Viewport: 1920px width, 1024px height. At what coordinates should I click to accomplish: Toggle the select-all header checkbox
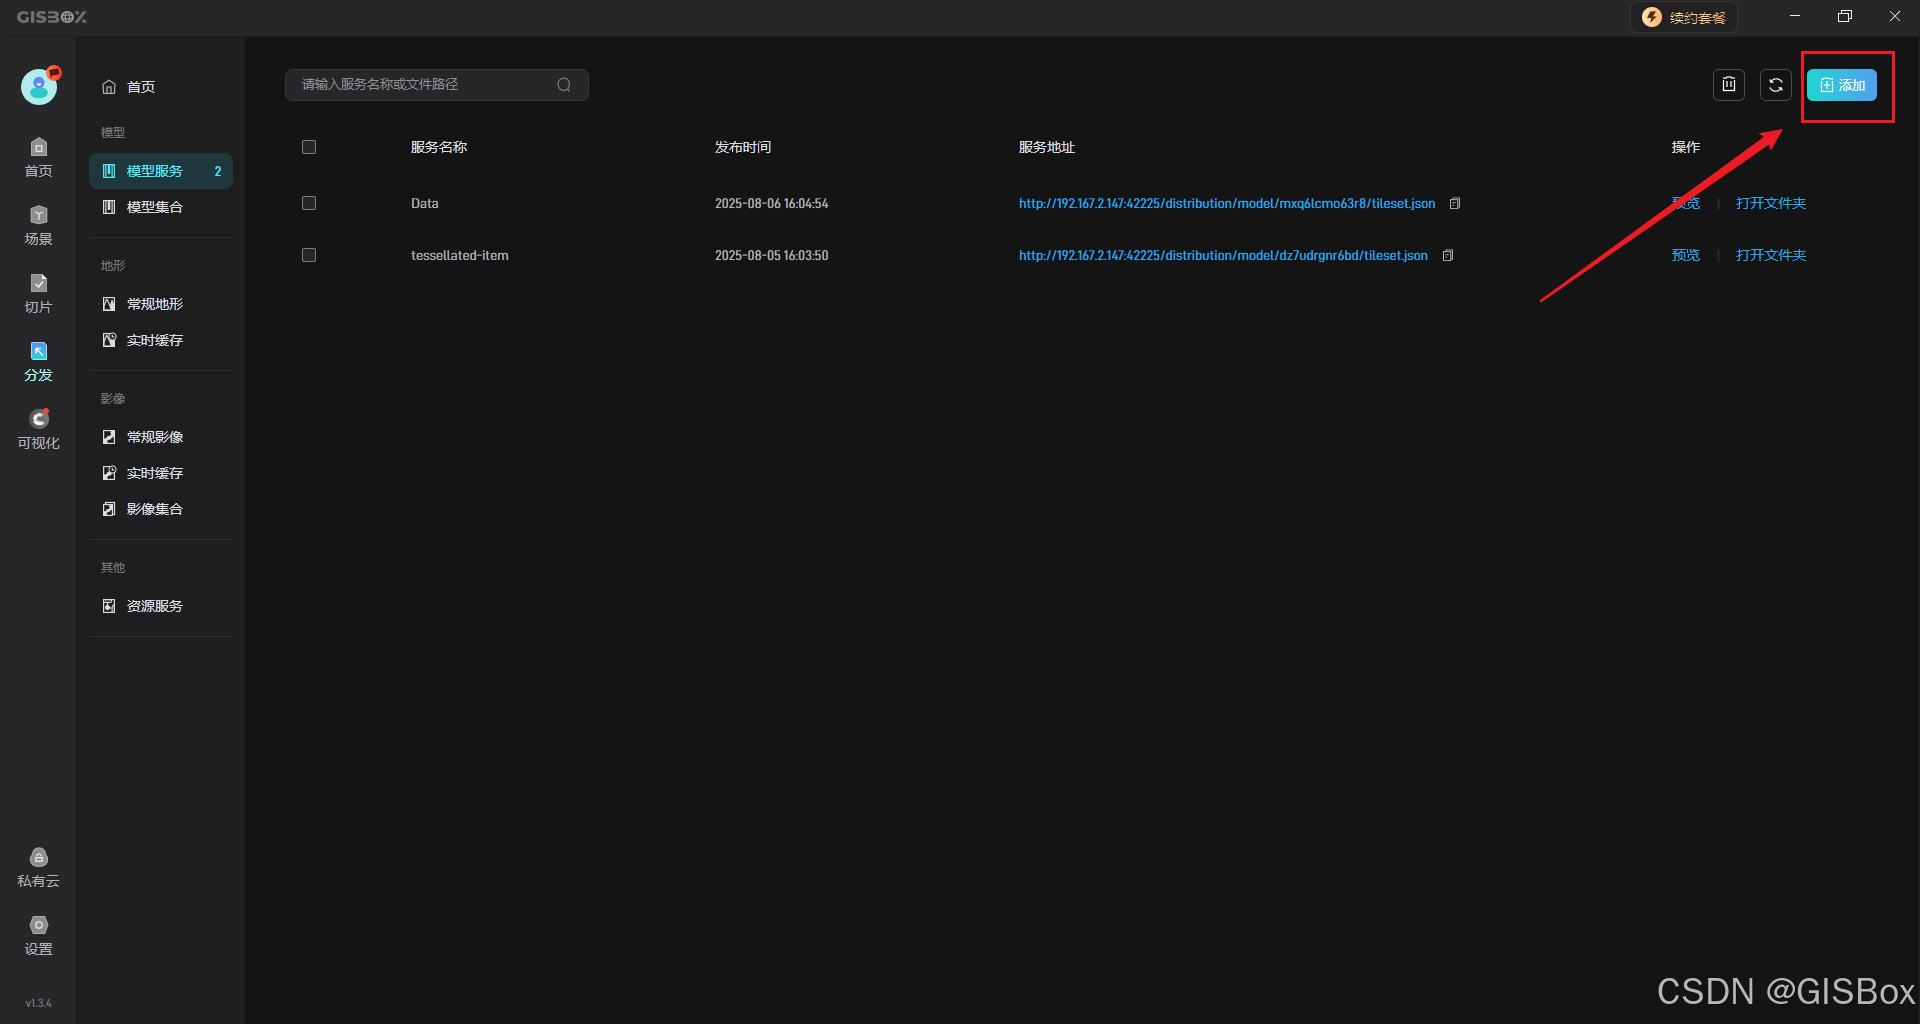[x=309, y=147]
